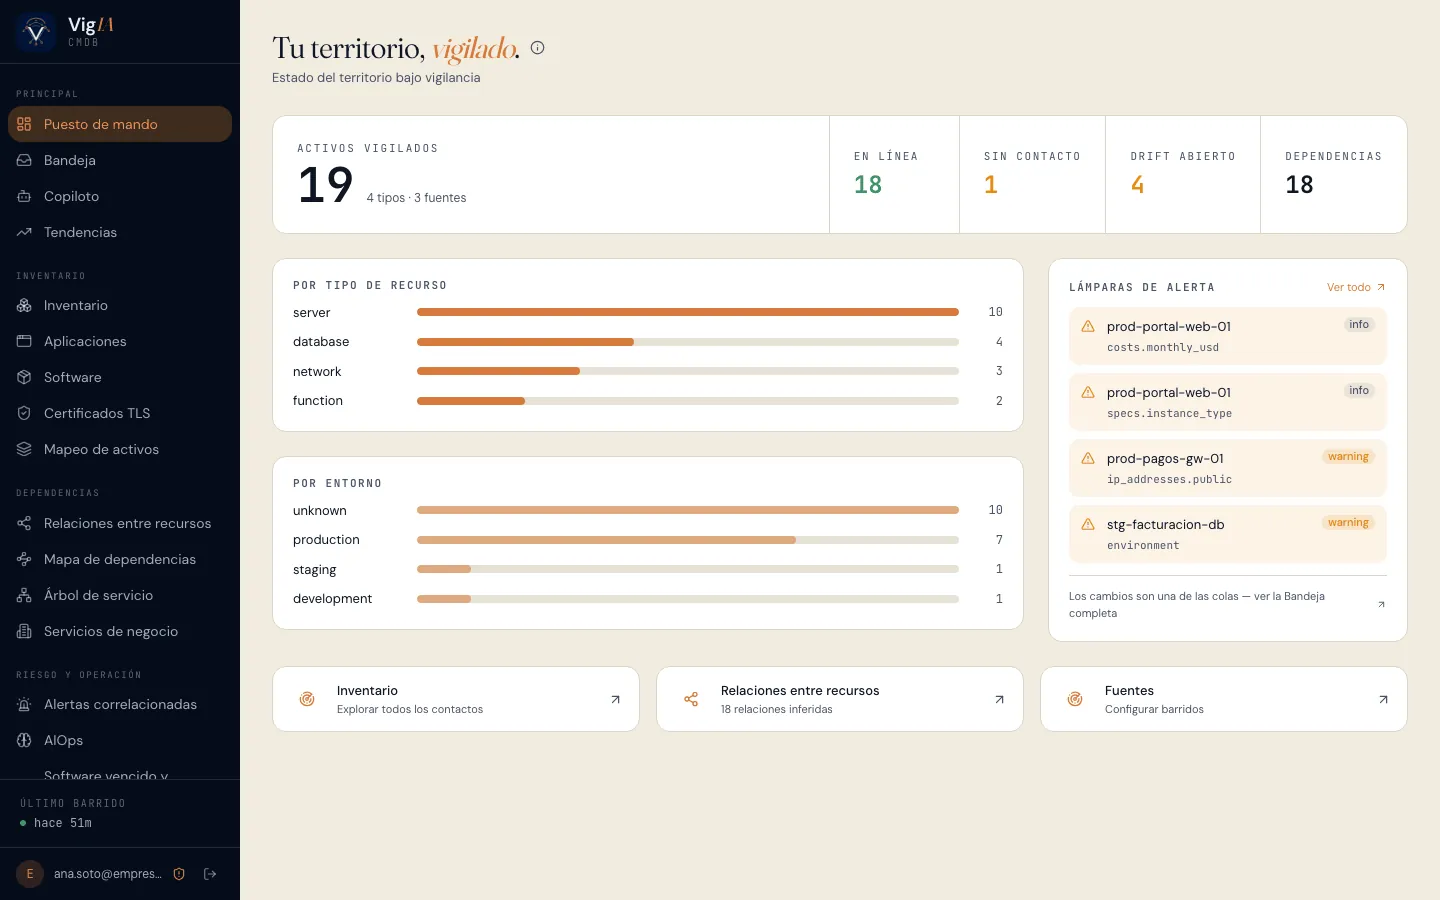Select Puesto de mando in sidebar

pos(120,124)
